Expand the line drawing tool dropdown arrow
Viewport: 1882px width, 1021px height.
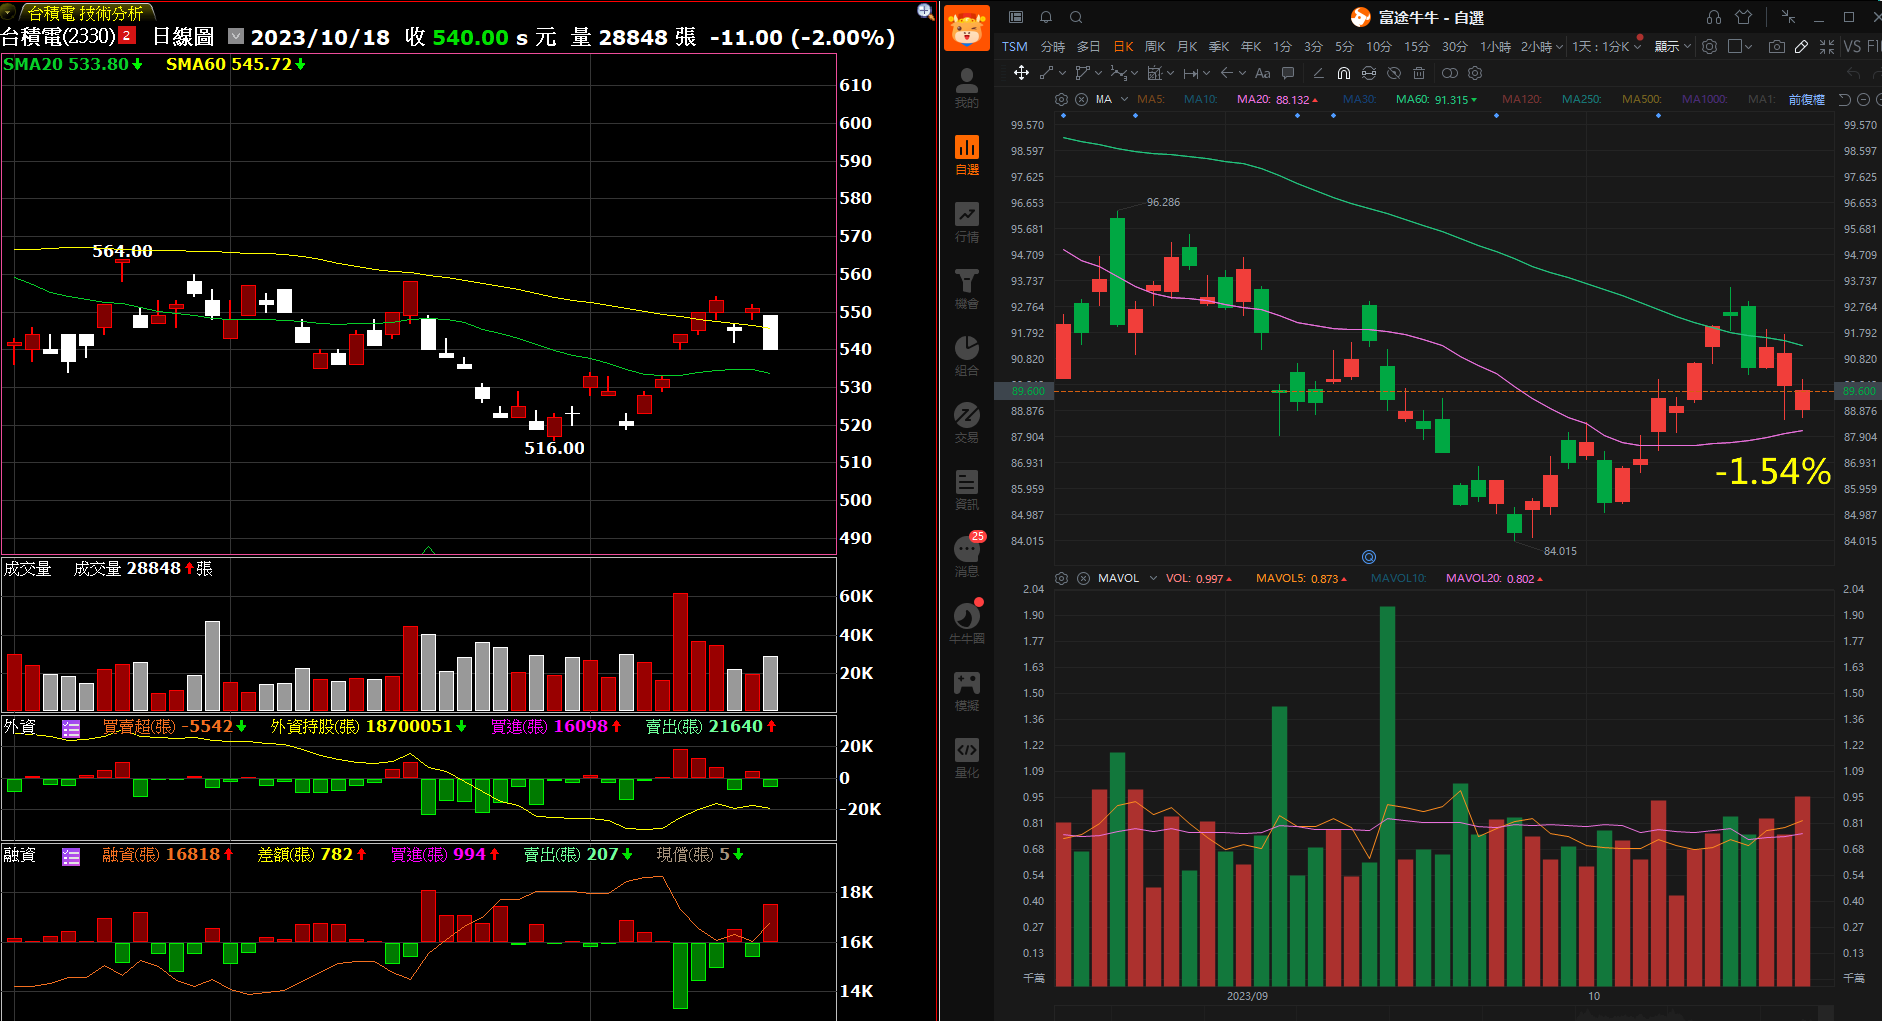point(1063,73)
